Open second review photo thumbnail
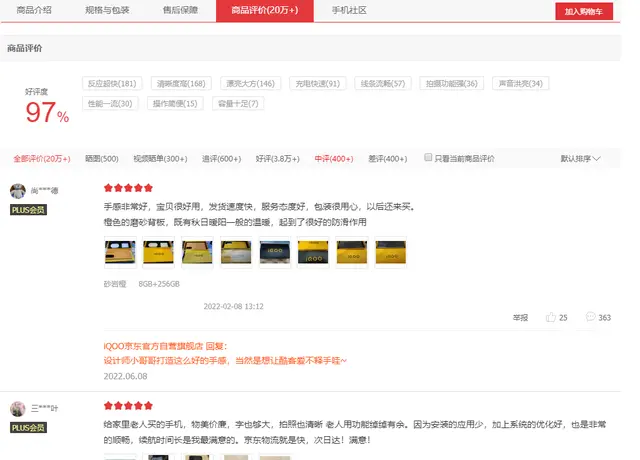This screenshot has height=460, width=640. [158, 252]
